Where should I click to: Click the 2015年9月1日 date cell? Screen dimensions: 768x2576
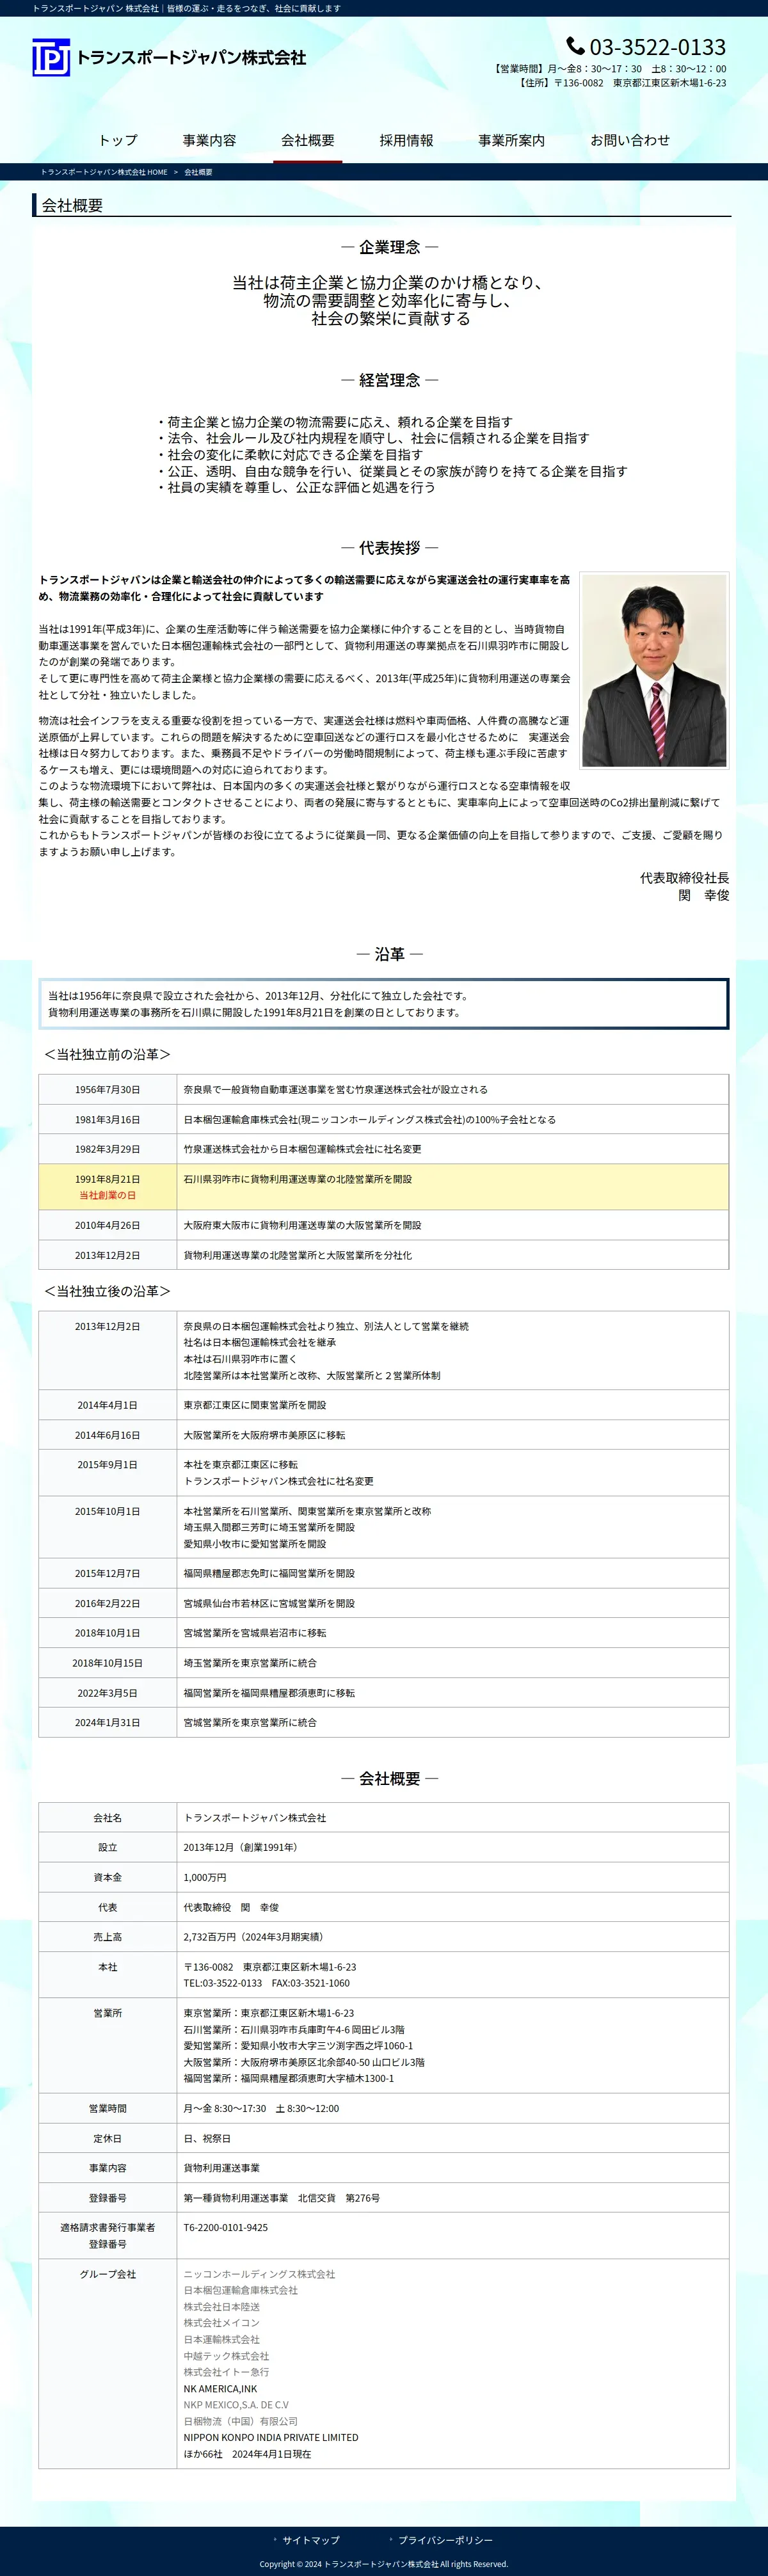coord(107,1472)
